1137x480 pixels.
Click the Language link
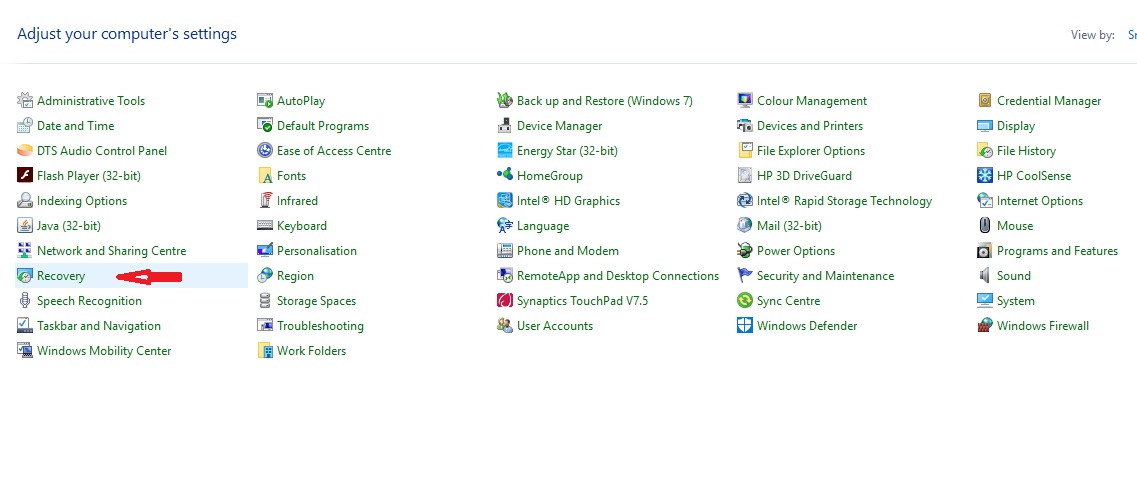pos(543,226)
